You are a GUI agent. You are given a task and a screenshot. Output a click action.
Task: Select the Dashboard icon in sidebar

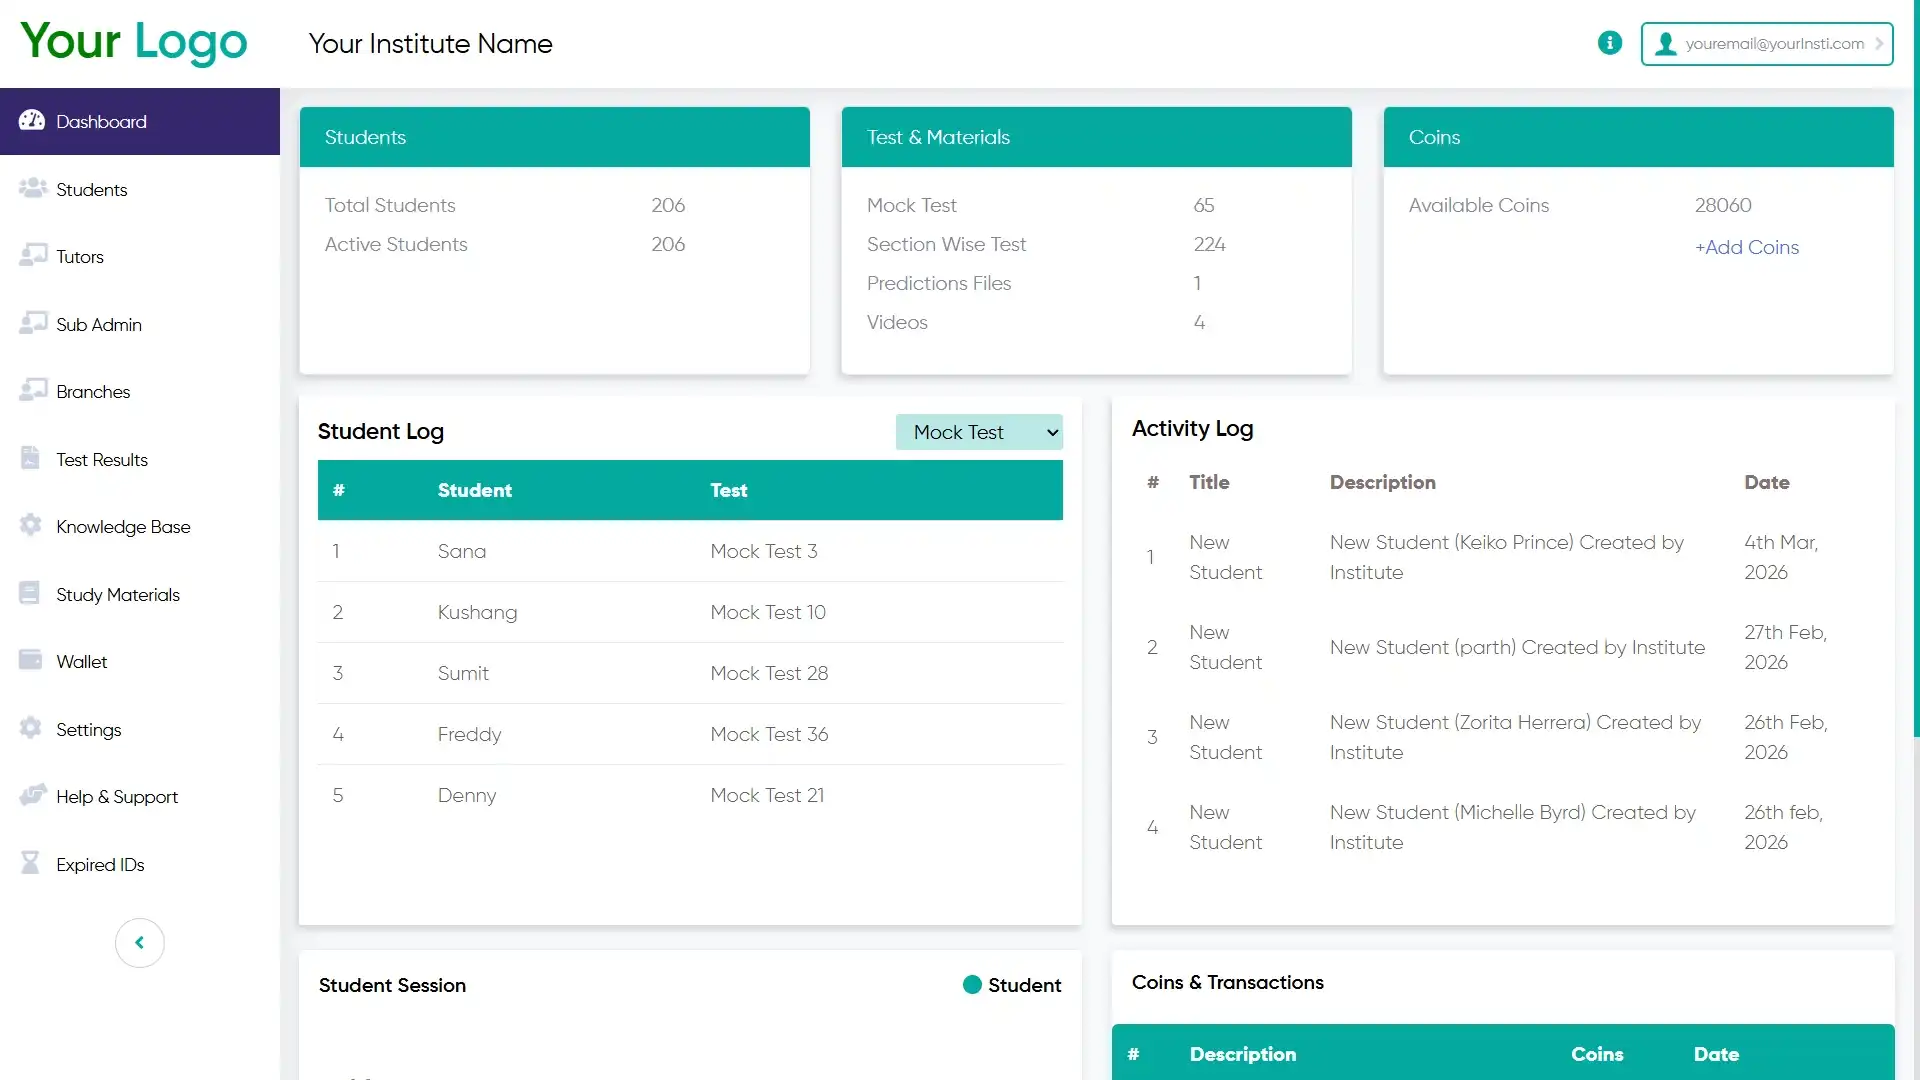31,119
